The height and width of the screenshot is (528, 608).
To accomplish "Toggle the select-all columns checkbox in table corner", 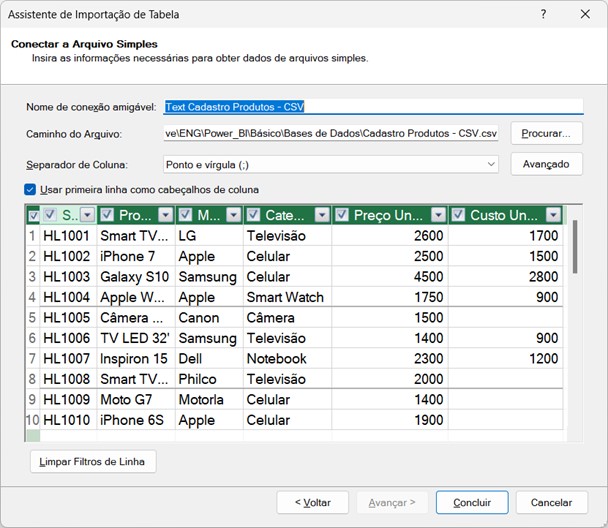I will pyautogui.click(x=34, y=216).
